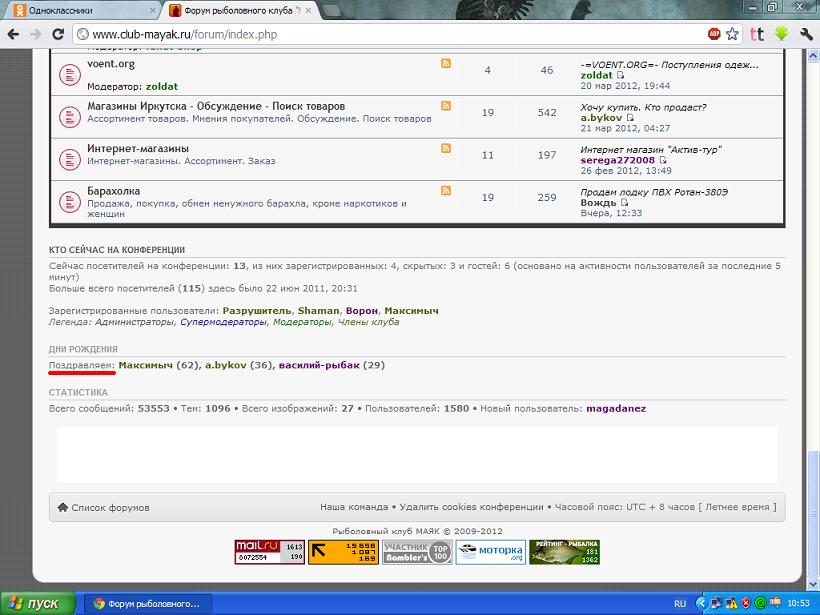The image size is (820, 615).
Task: Click the Rambler's Top 100 banner
Action: pos(417,552)
